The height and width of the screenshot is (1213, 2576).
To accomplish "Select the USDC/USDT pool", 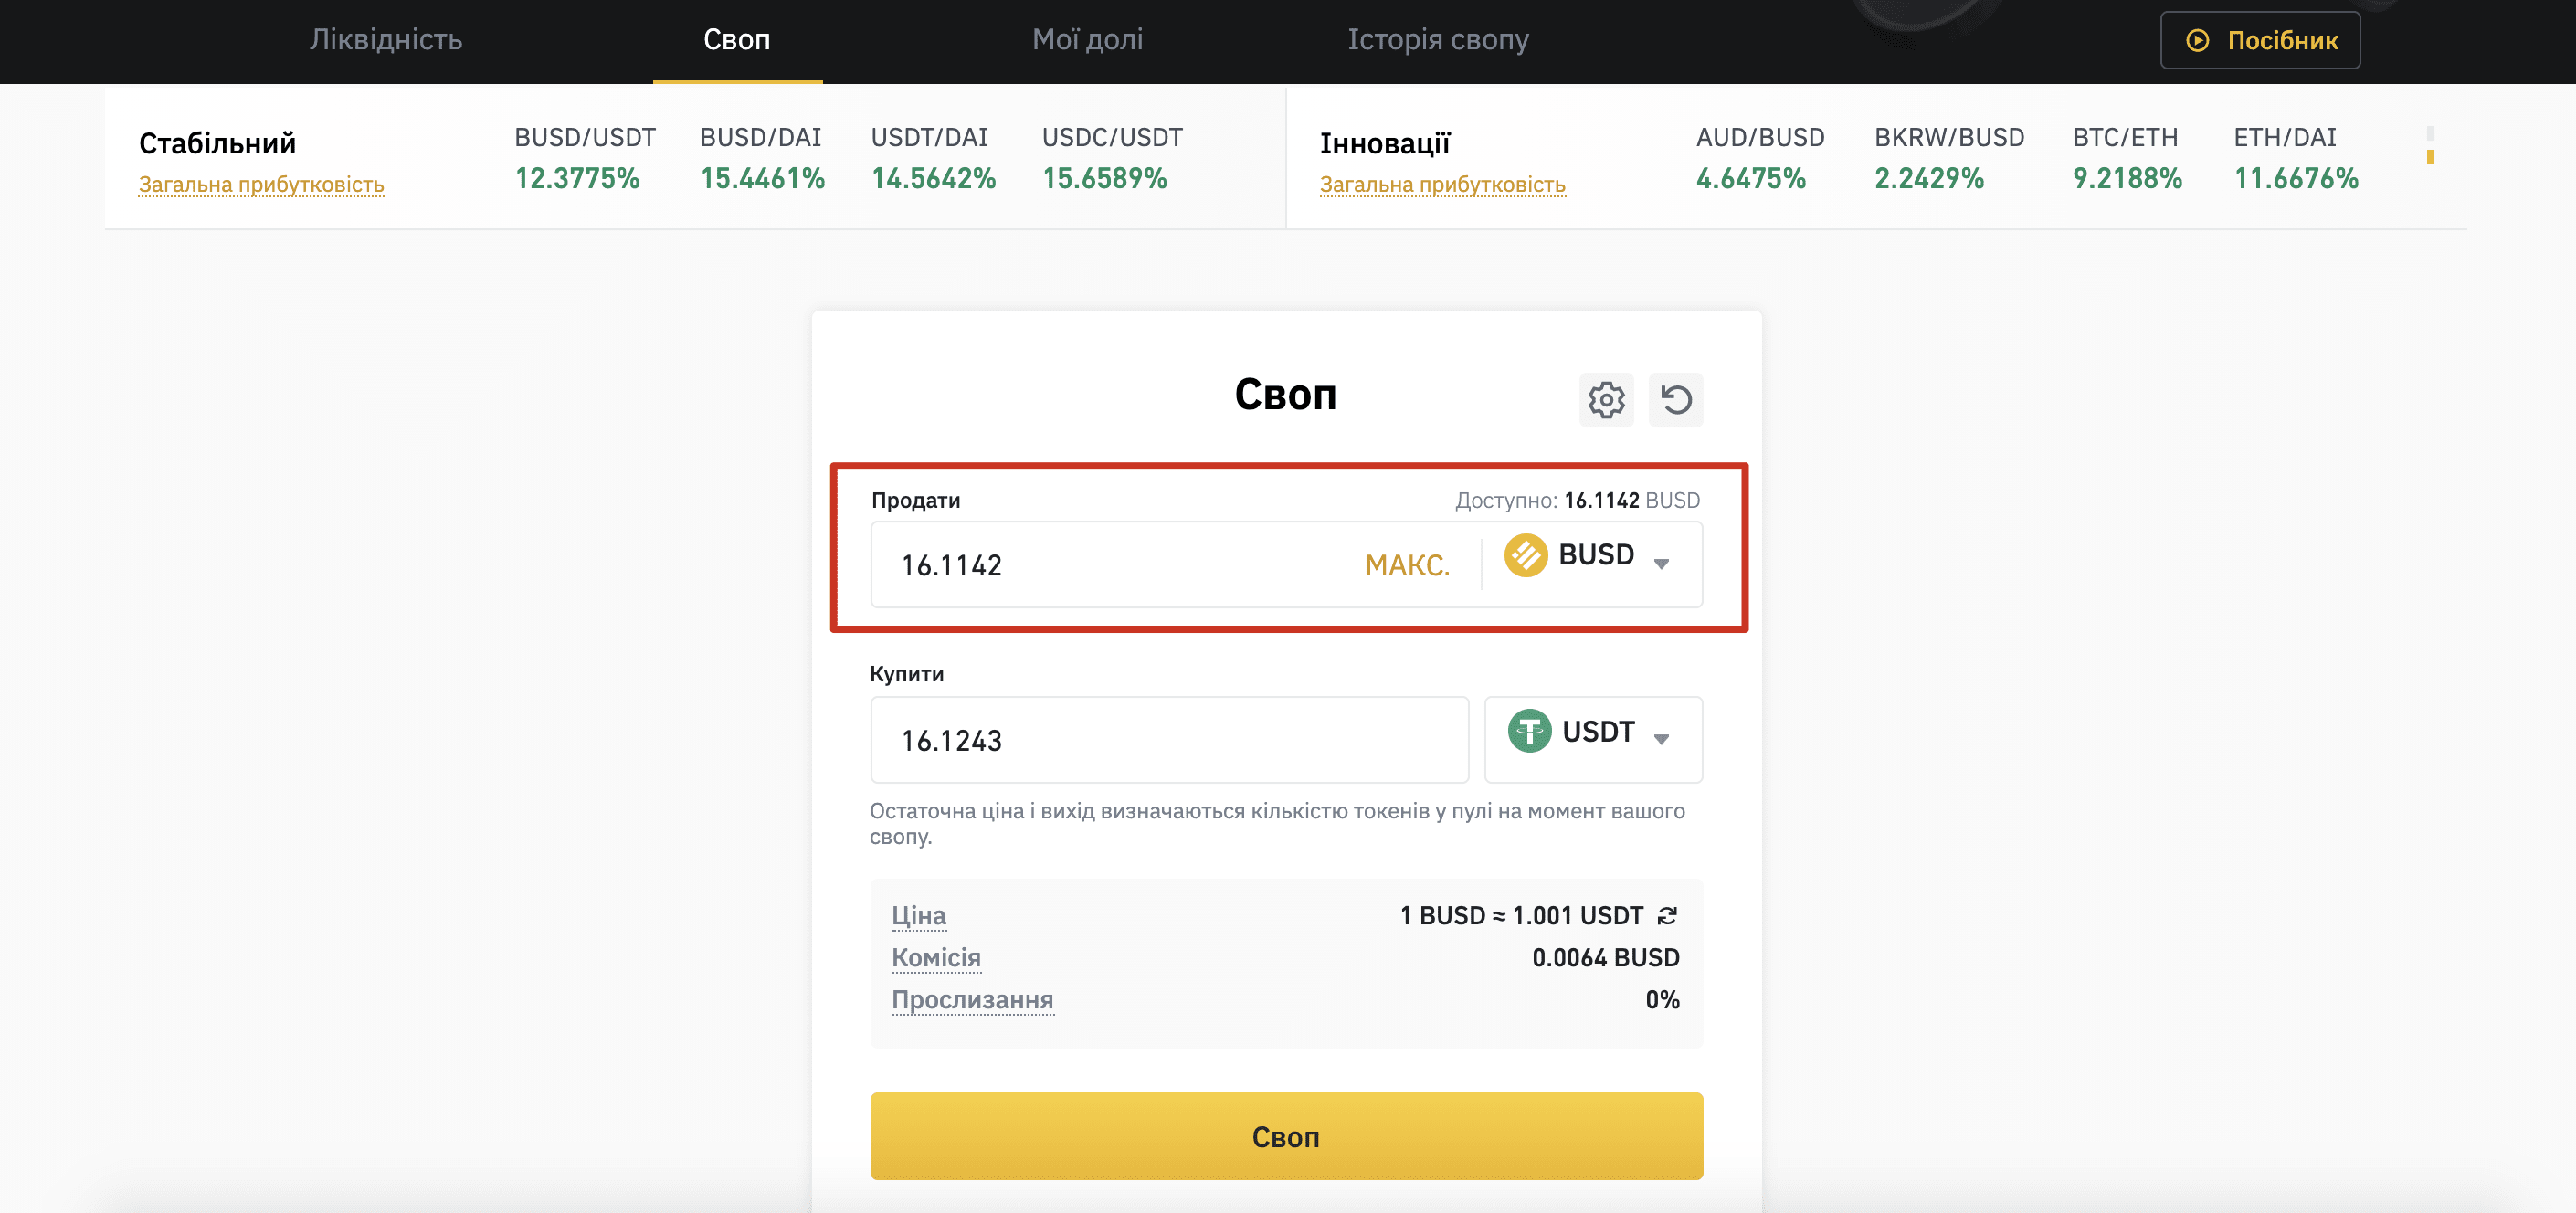I will click(1112, 138).
